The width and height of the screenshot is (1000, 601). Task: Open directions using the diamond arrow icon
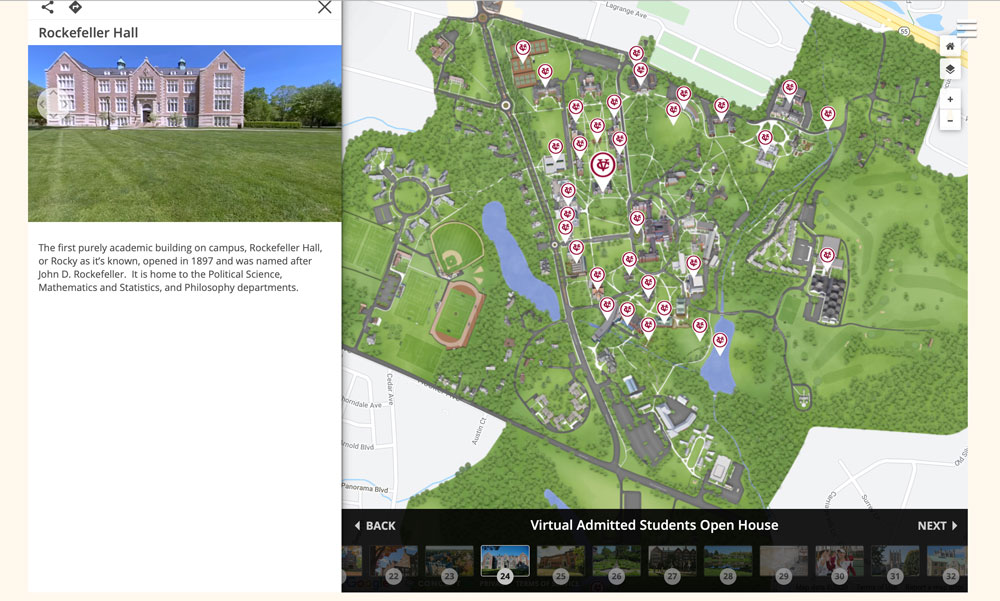pos(75,7)
